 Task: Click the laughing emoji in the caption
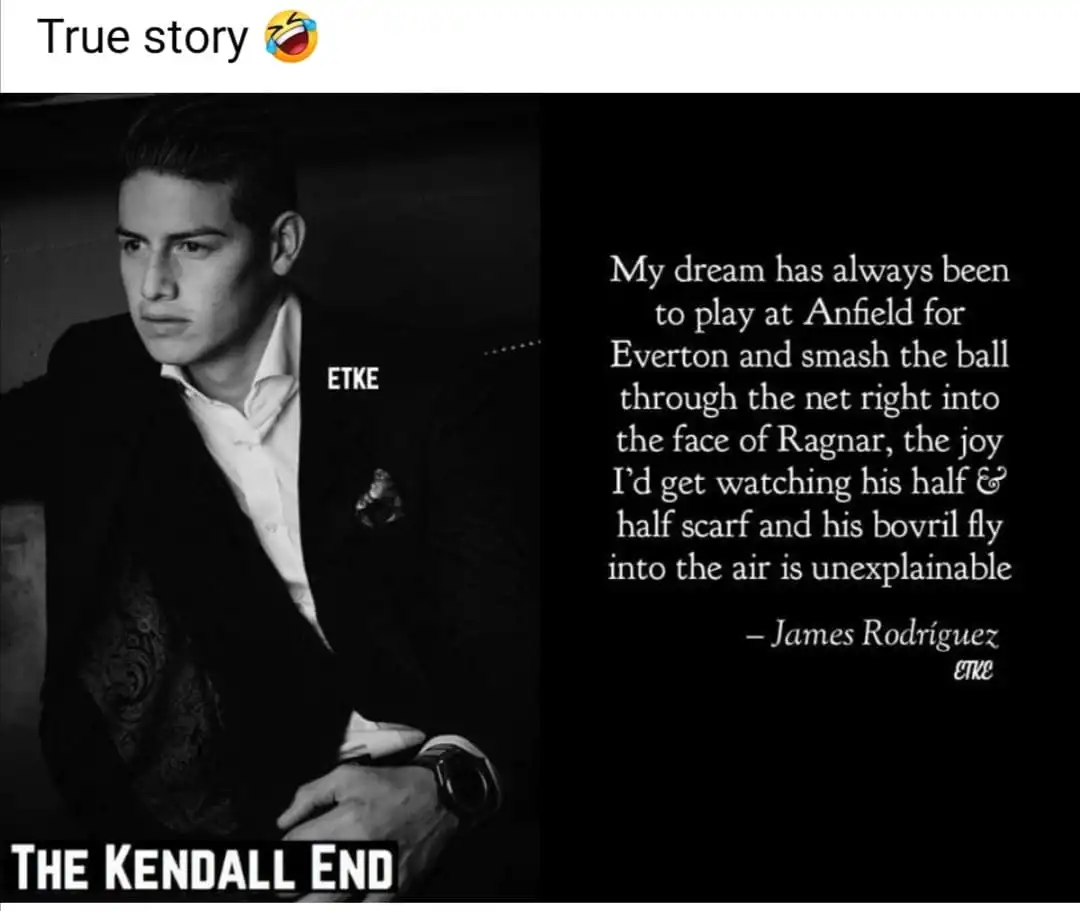[x=291, y=36]
